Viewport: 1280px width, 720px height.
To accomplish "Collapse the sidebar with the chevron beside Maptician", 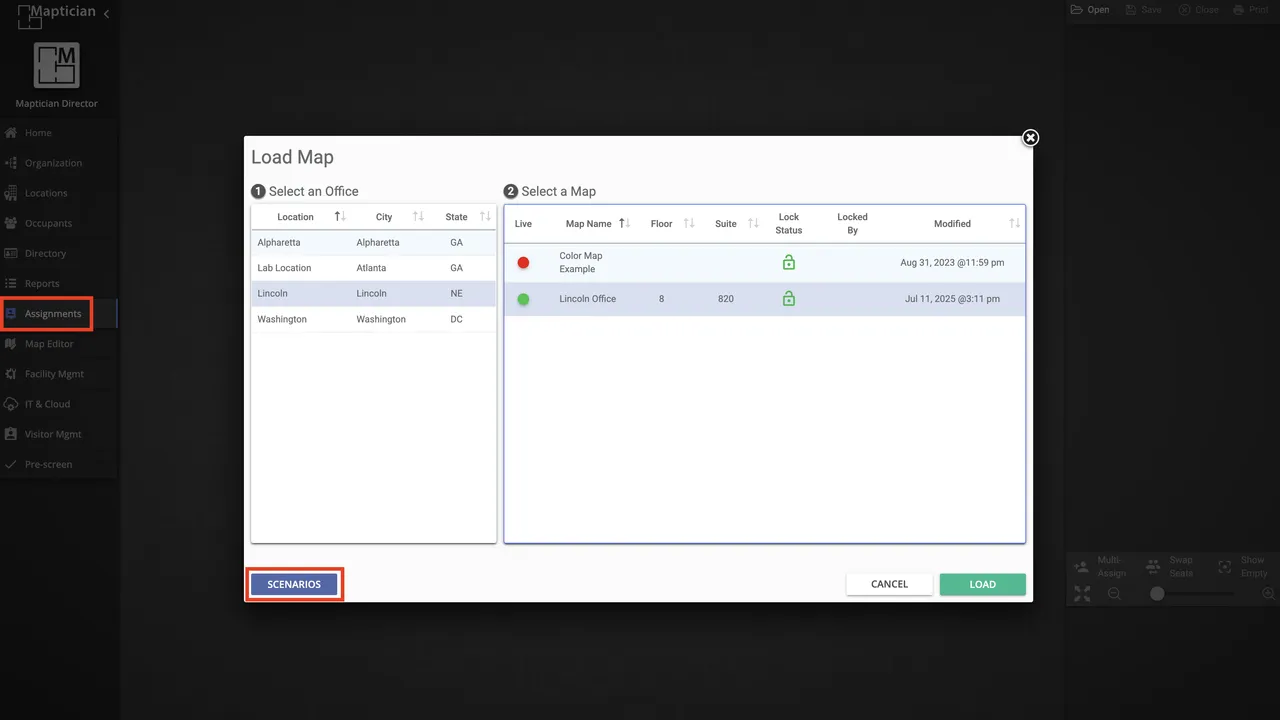I will click(106, 13).
